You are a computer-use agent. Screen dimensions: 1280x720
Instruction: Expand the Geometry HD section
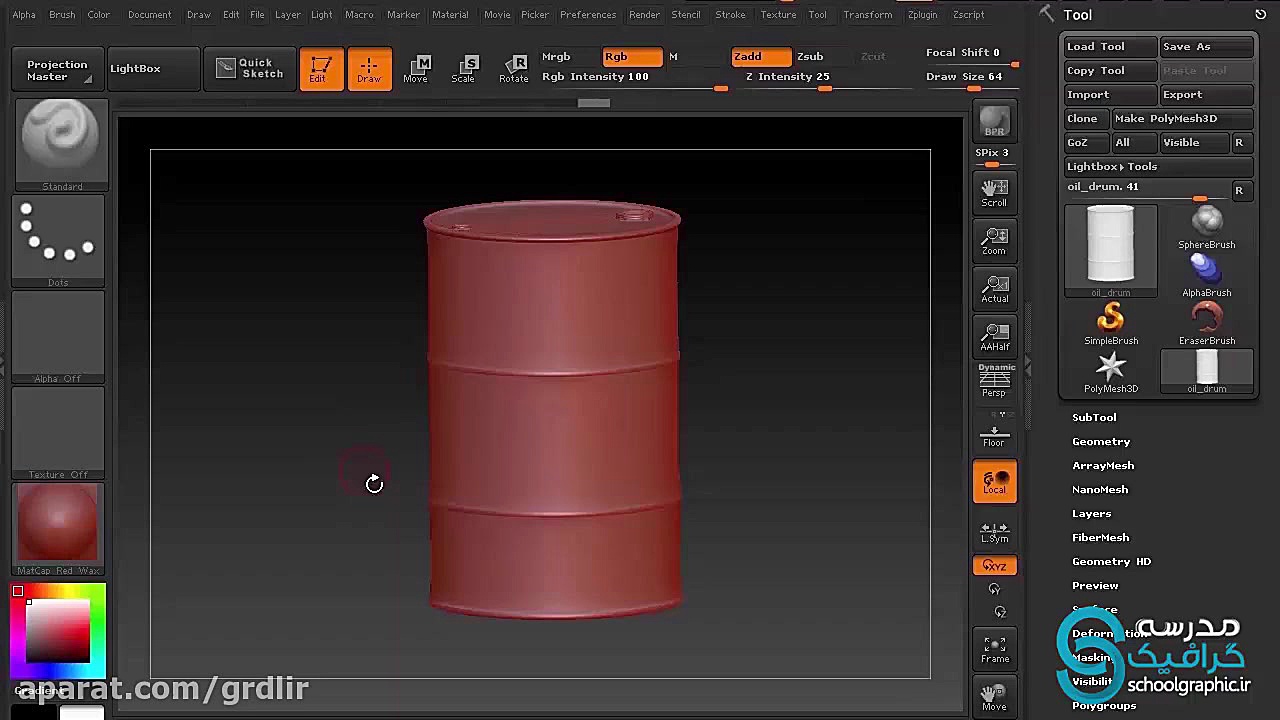(x=1111, y=561)
